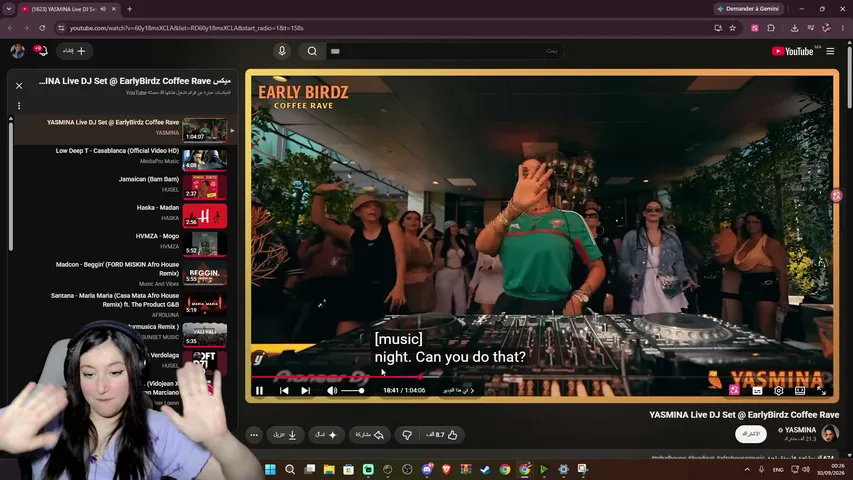Click the YouTube search magnifier button
The width and height of the screenshot is (853, 480).
[x=312, y=51]
